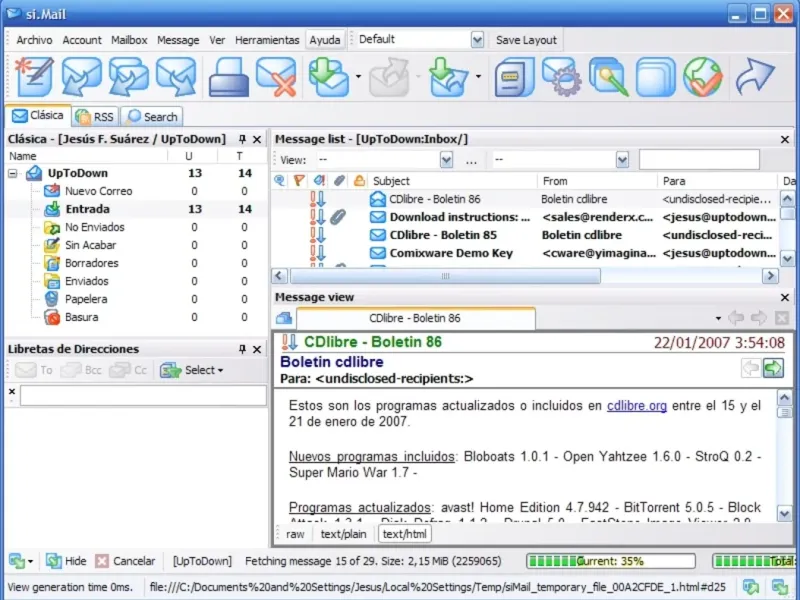Image resolution: width=800 pixels, height=600 pixels.
Task: Switch message view to text/plain
Action: 343,534
